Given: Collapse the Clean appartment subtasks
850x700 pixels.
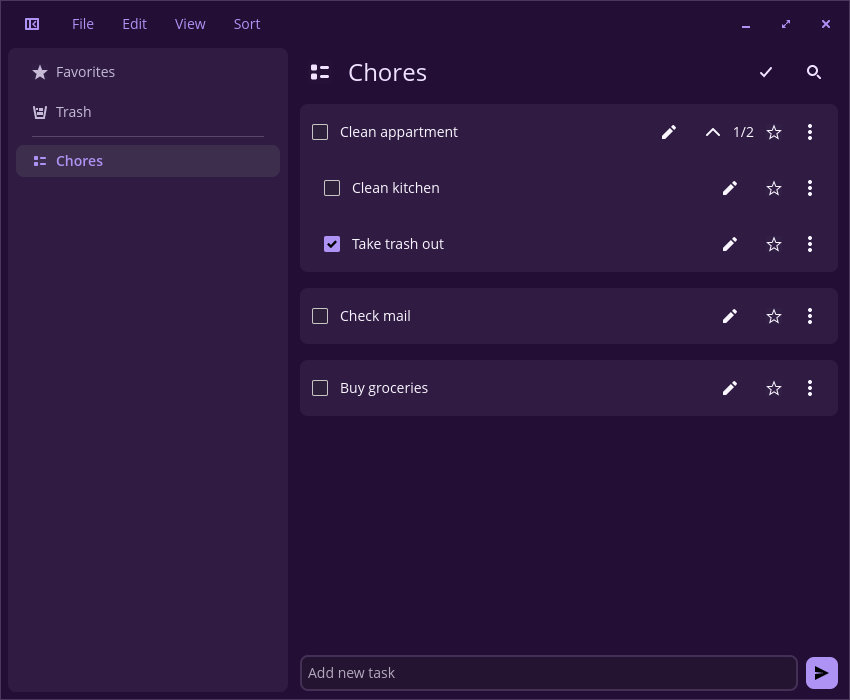Looking at the screenshot, I should [712, 132].
